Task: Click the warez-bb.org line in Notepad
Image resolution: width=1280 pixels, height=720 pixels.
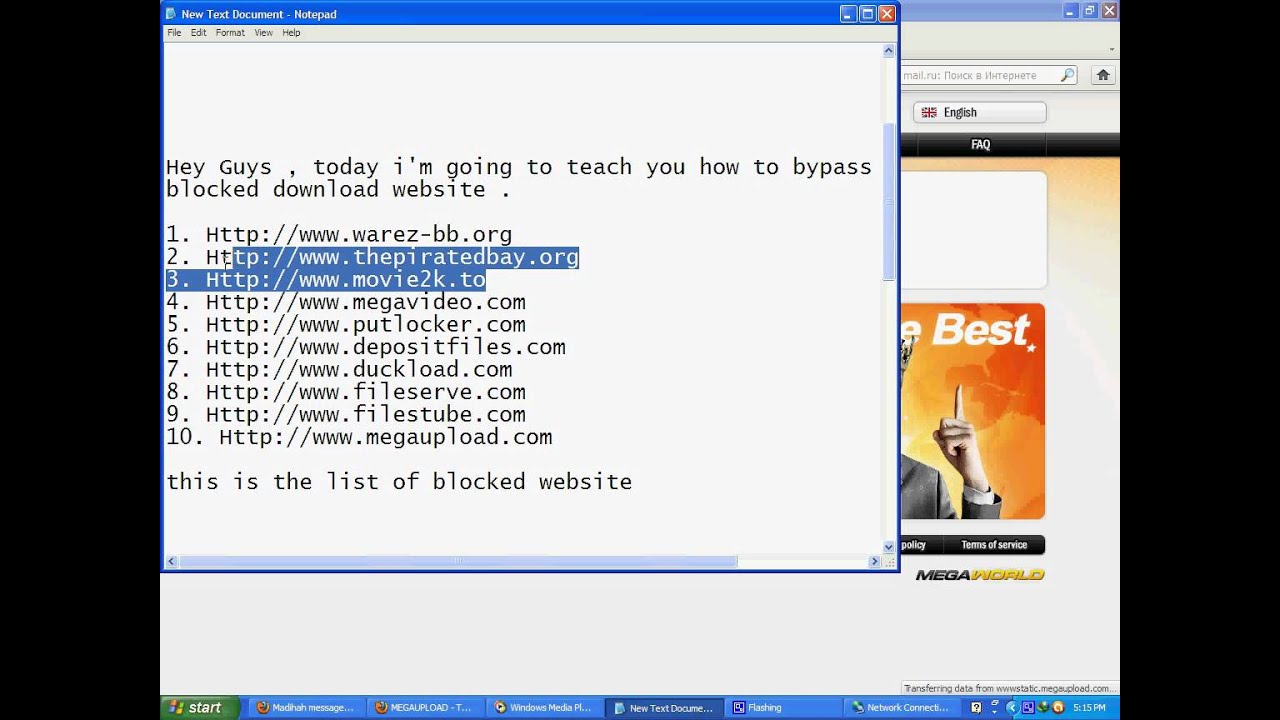Action: [339, 234]
